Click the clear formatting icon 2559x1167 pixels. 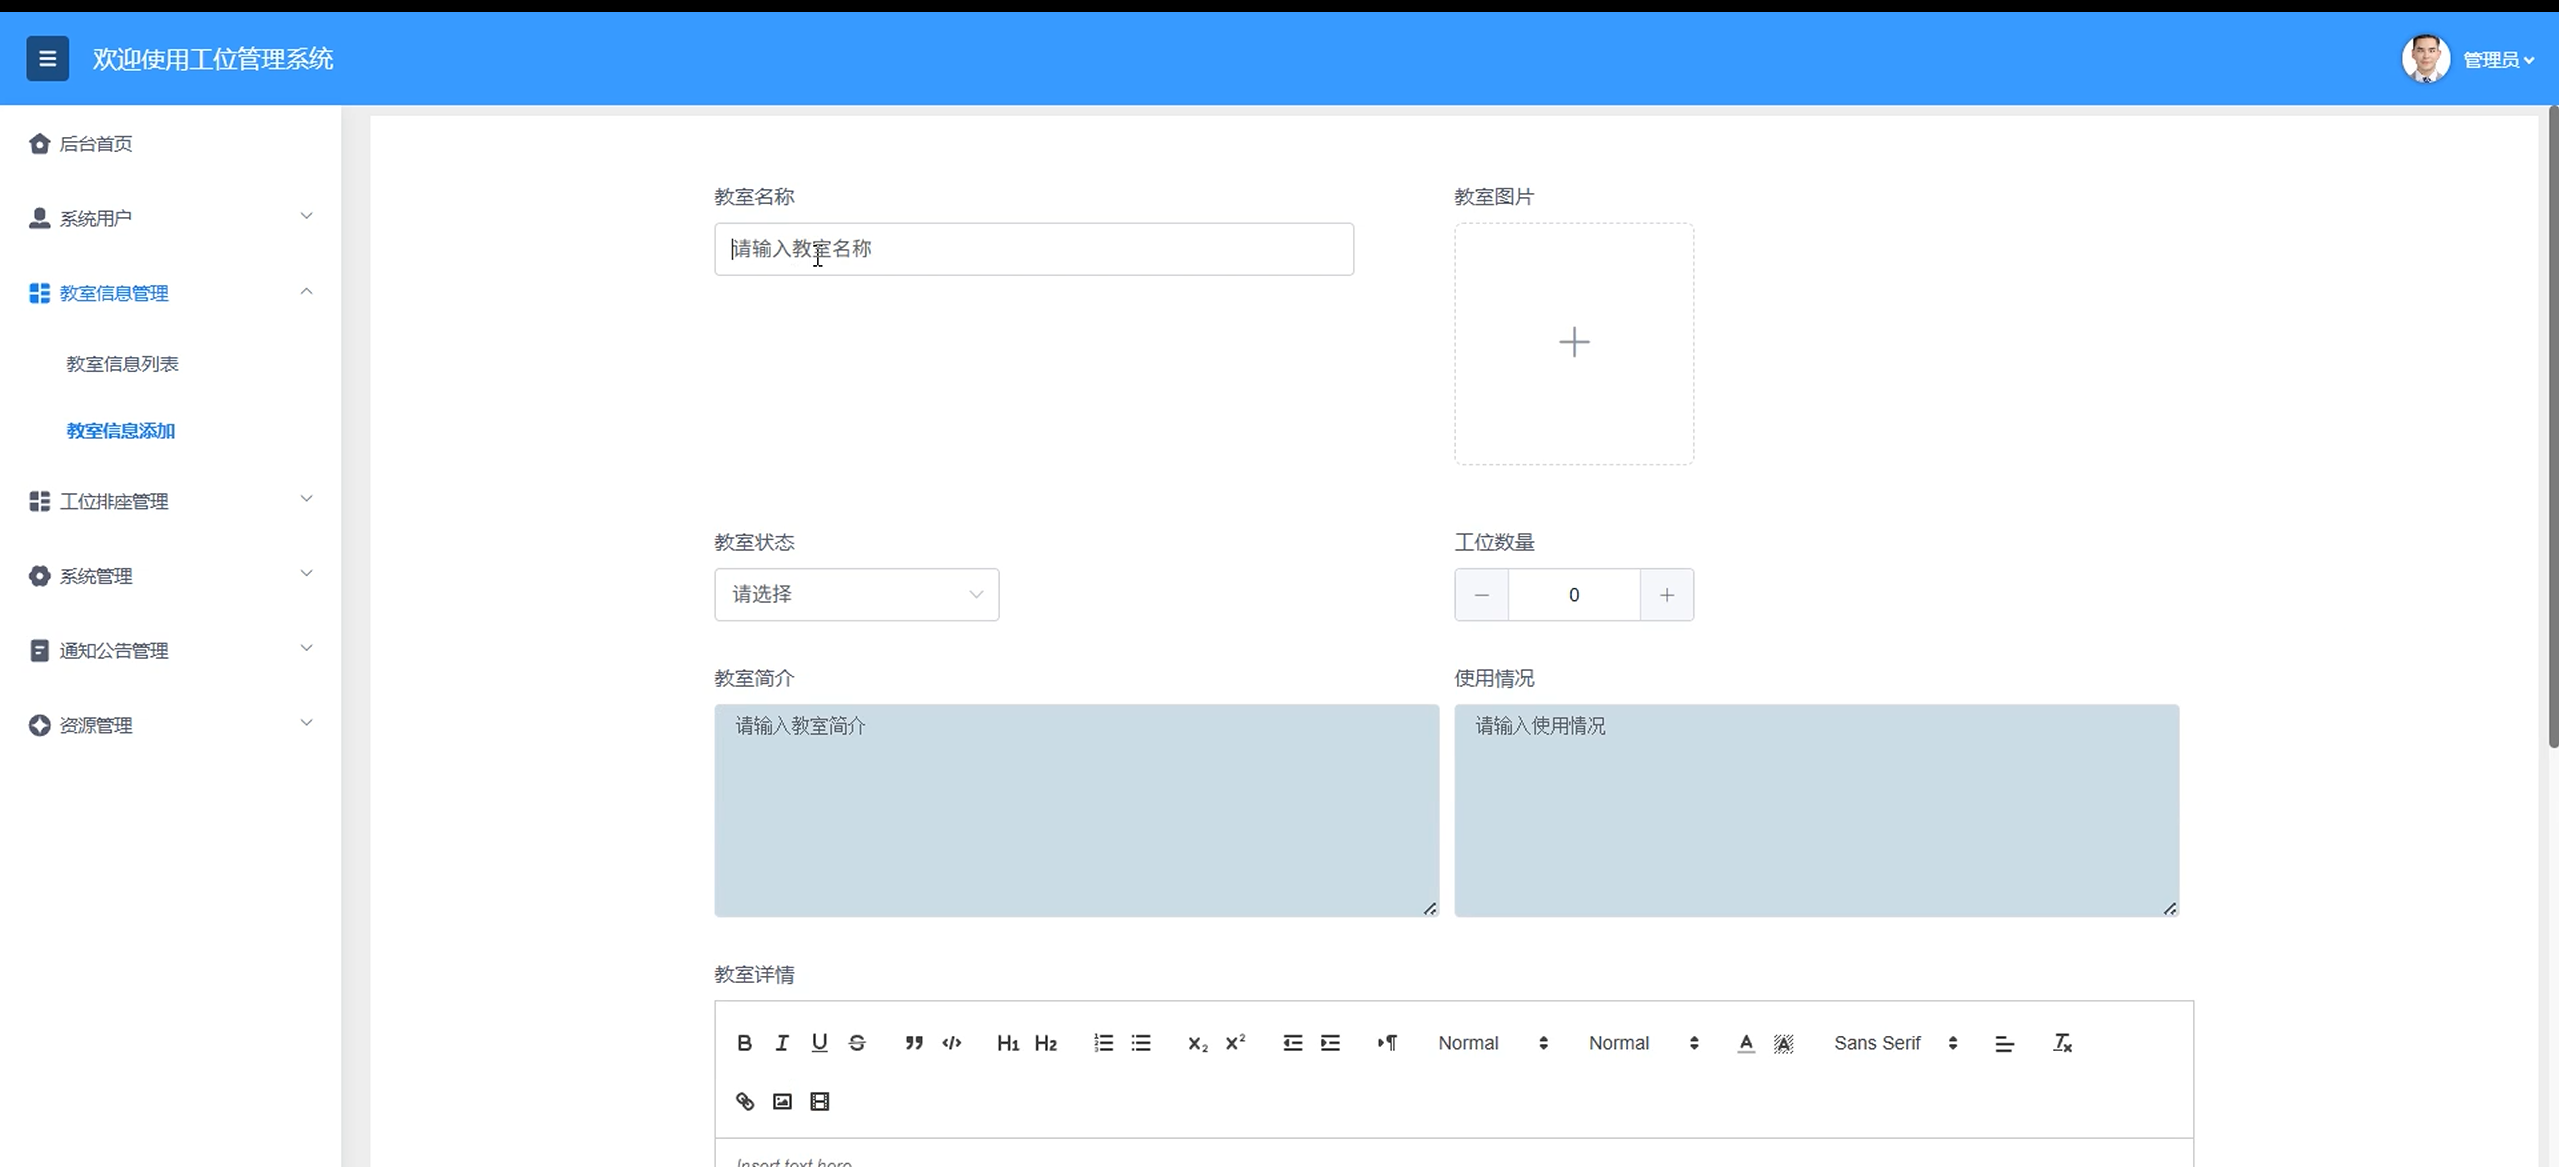[x=2062, y=1043]
